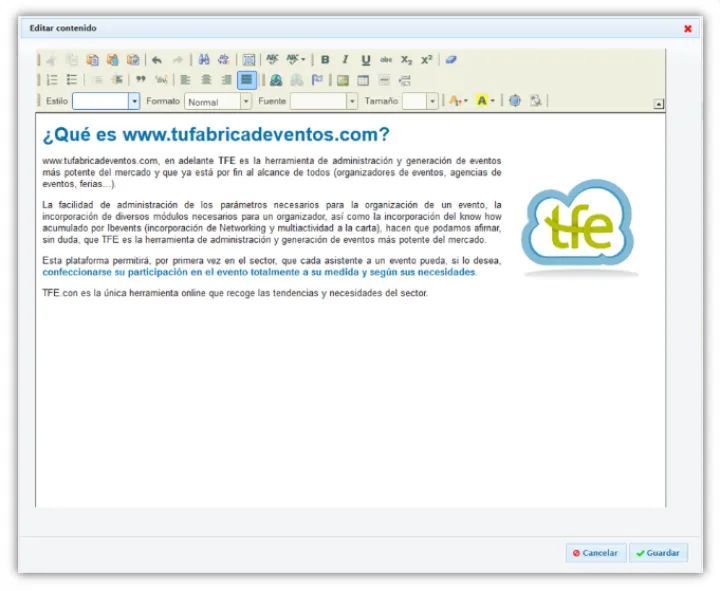Center align the text
The width and height of the screenshot is (720, 591).
click(206, 80)
